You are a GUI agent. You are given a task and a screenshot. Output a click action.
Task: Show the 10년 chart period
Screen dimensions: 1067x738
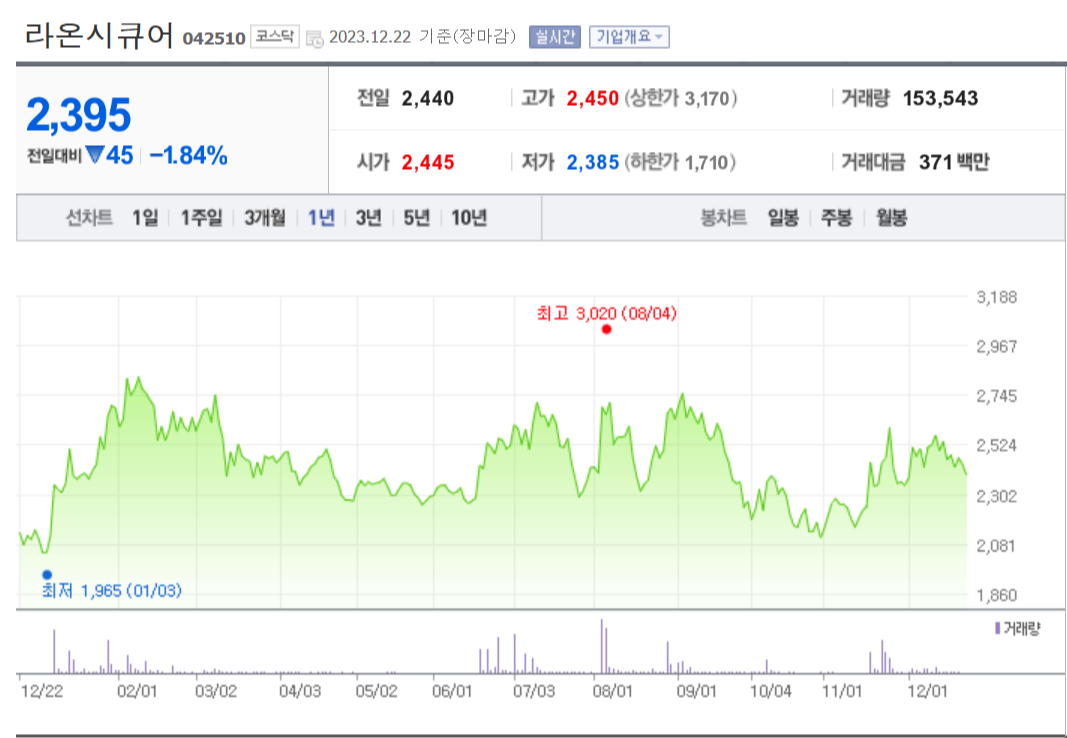tap(469, 218)
